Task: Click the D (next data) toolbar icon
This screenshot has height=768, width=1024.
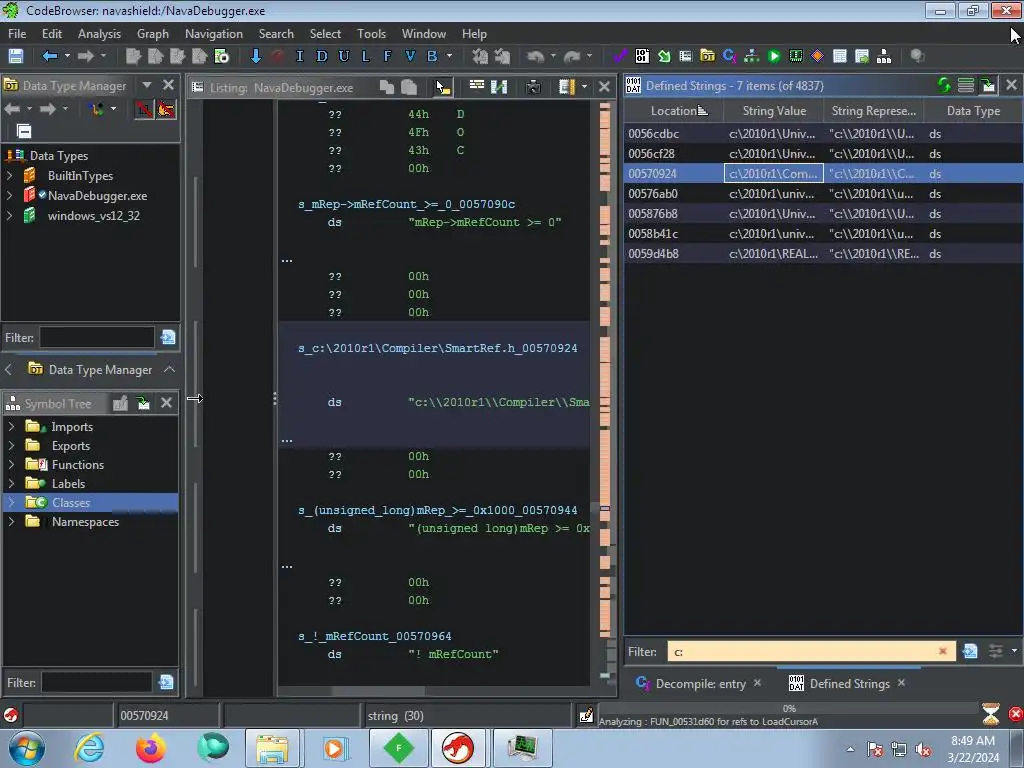Action: [321, 56]
